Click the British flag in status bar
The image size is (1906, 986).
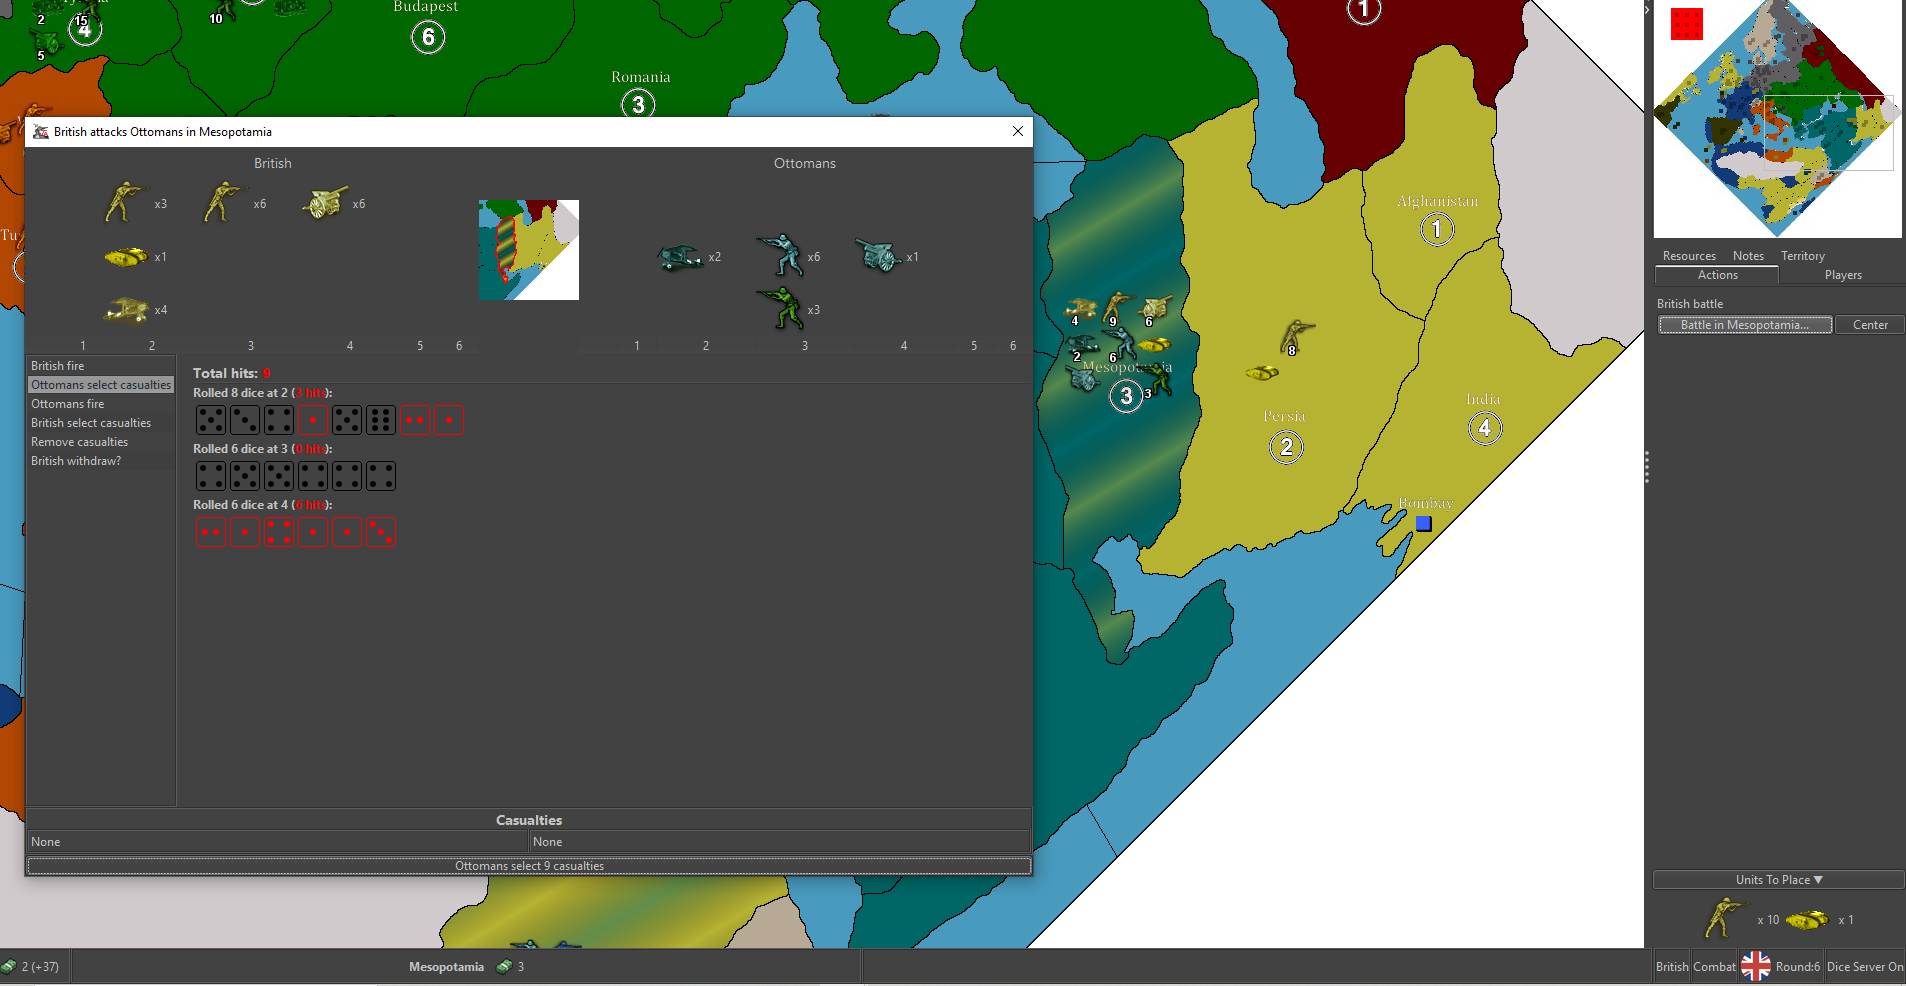(x=1755, y=966)
